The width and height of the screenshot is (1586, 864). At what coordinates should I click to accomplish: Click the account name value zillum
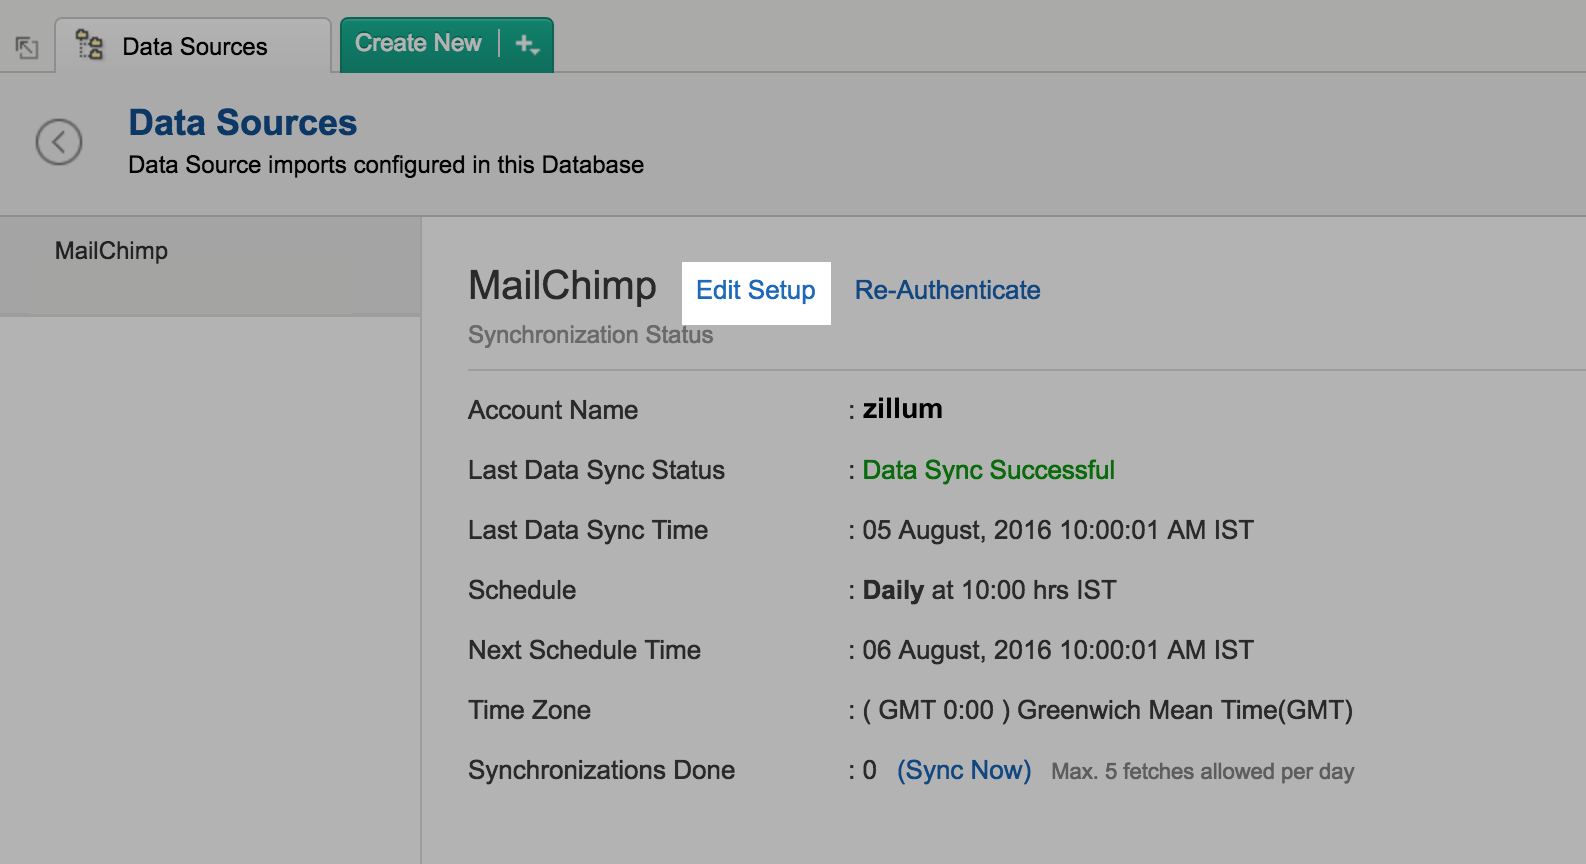tap(902, 409)
